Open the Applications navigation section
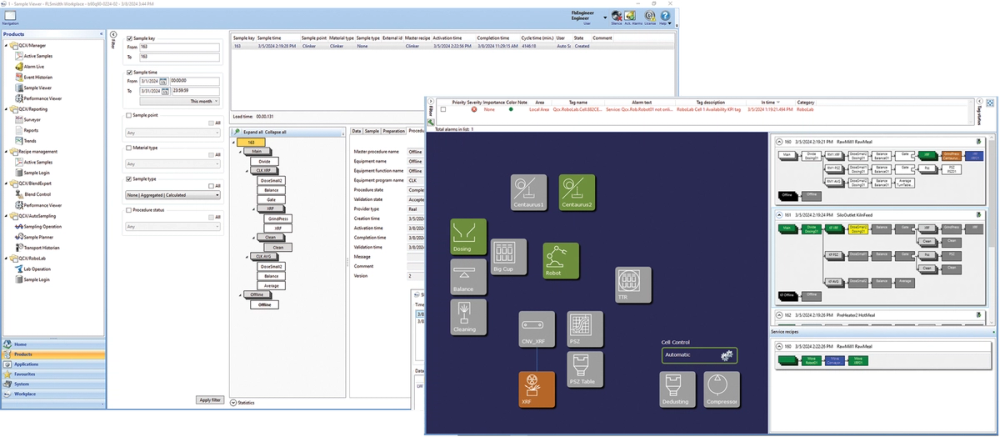Image resolution: width=1000 pixels, height=437 pixels. pyautogui.click(x=54, y=364)
